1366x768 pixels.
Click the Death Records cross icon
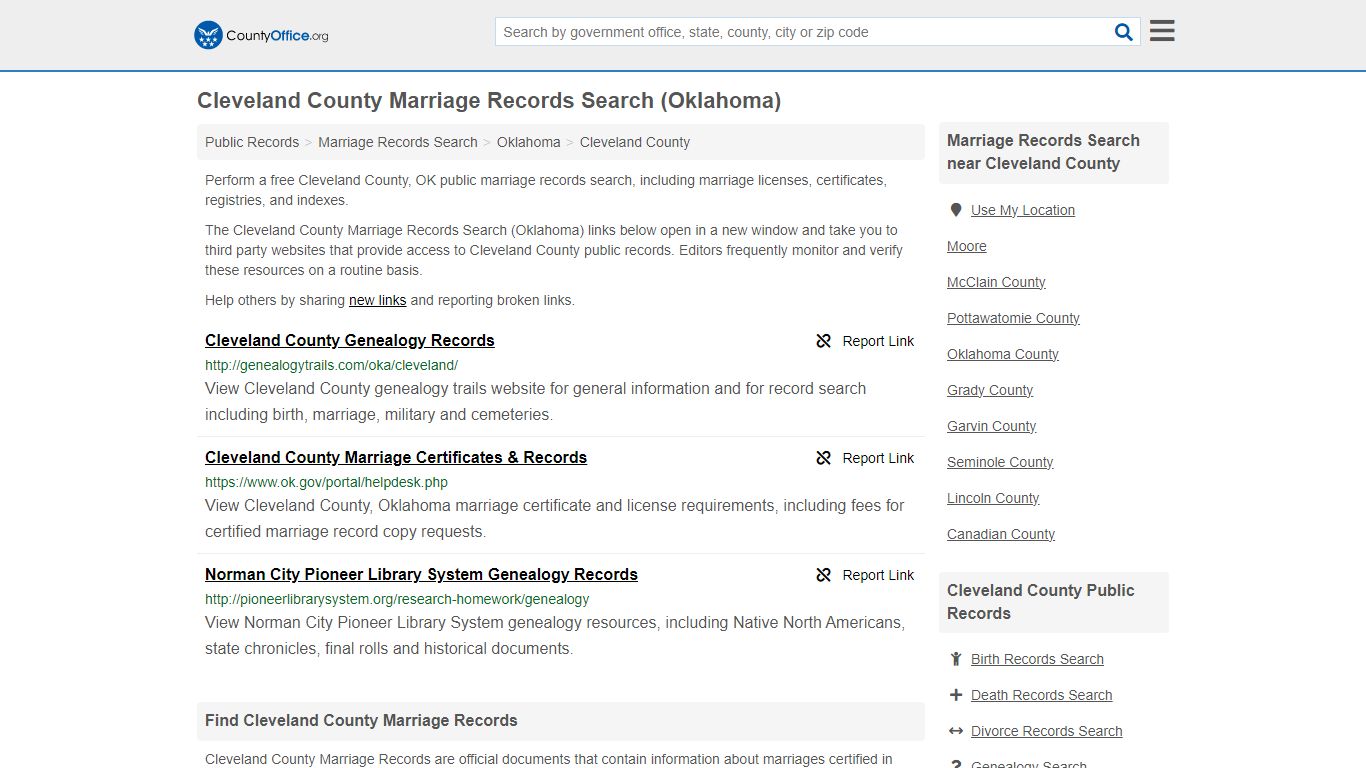coord(956,695)
